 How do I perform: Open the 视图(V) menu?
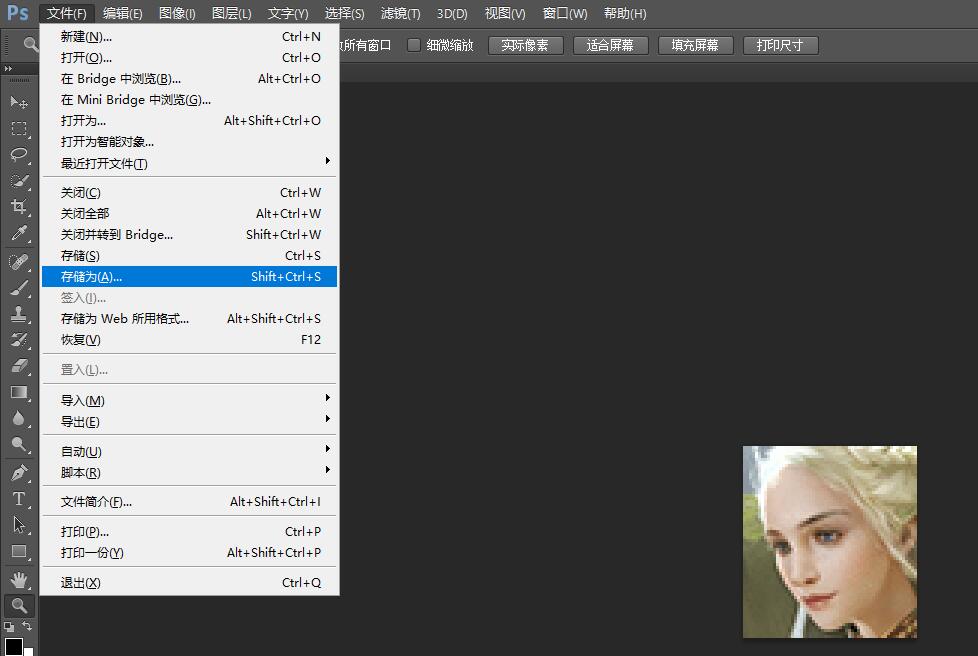pyautogui.click(x=505, y=14)
